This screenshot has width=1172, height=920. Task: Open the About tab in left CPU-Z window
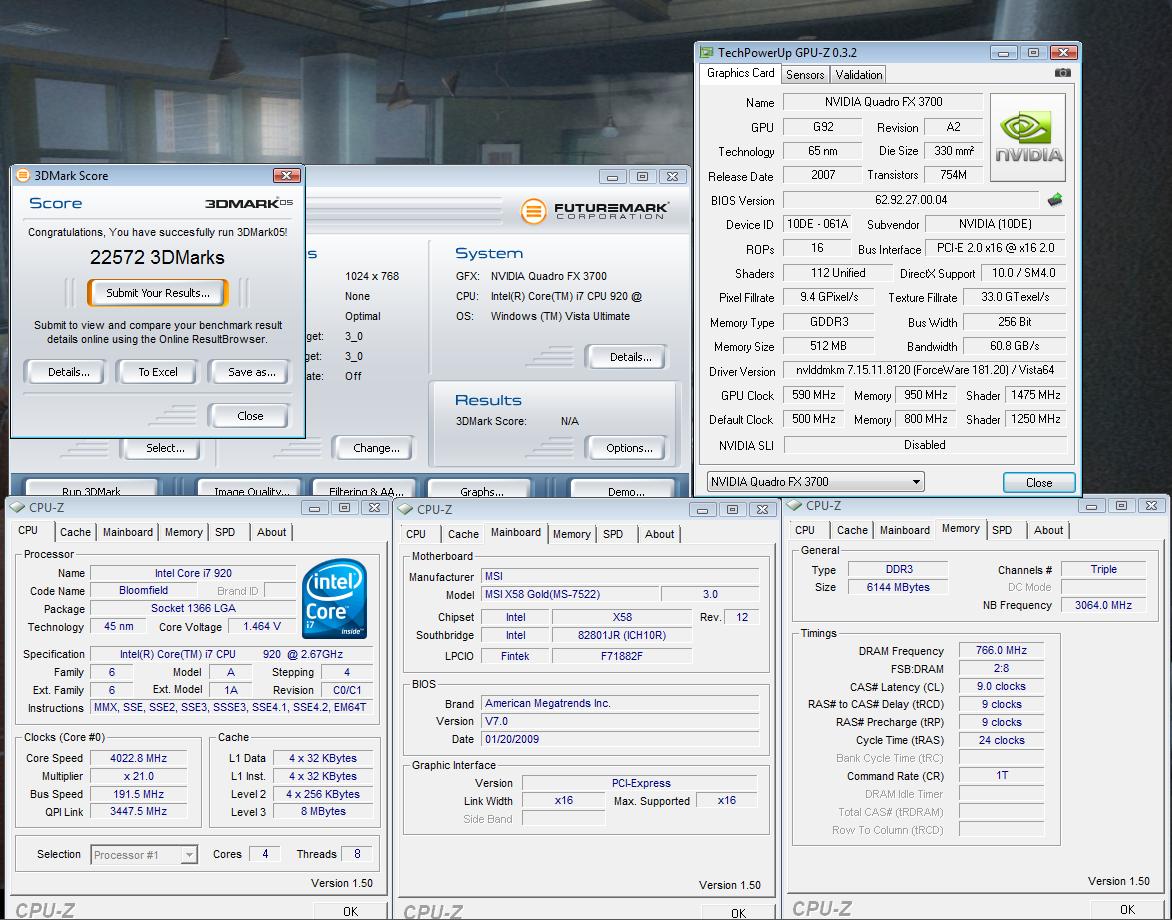point(271,532)
